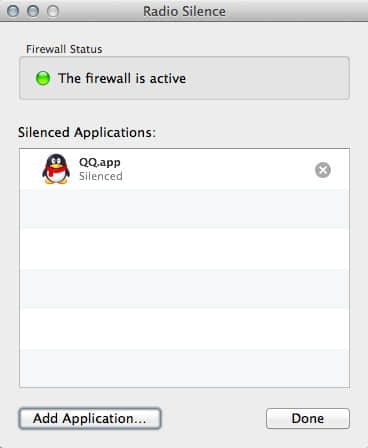Close the Radio Silence window
Viewport: 368px width, 448px height.
click(x=13, y=11)
